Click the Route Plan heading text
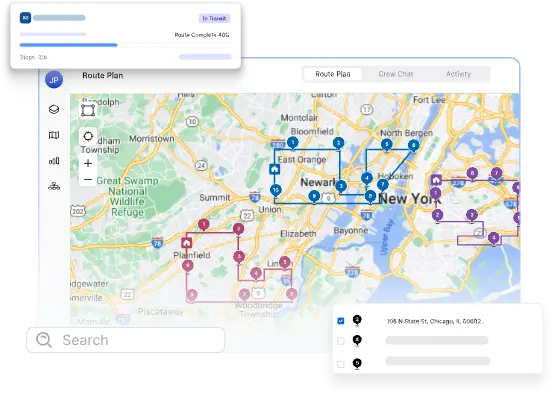 (x=103, y=75)
